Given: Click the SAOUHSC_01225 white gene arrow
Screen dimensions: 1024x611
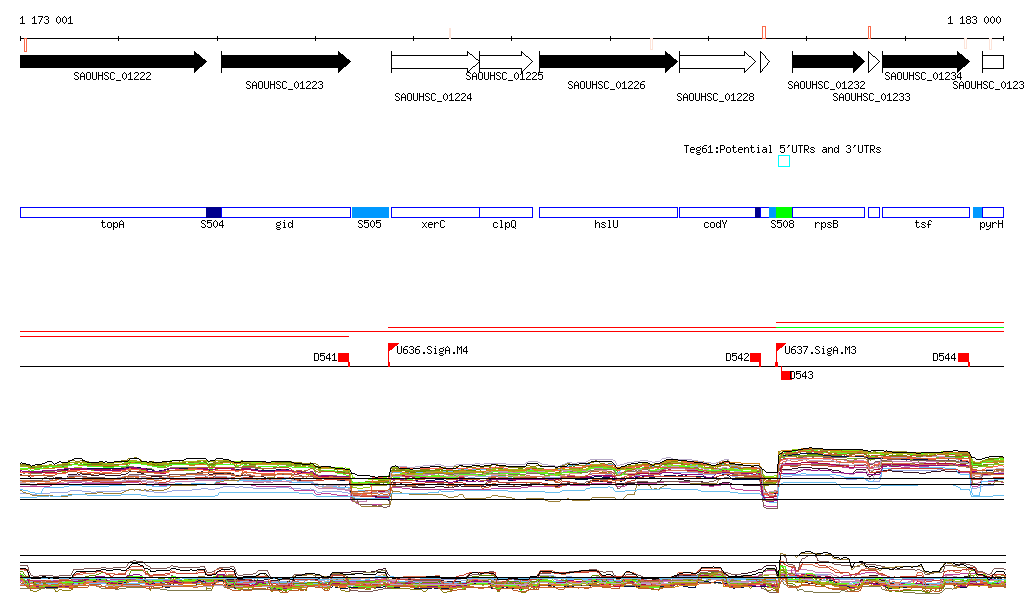Looking at the screenshot, I should click(x=506, y=62).
